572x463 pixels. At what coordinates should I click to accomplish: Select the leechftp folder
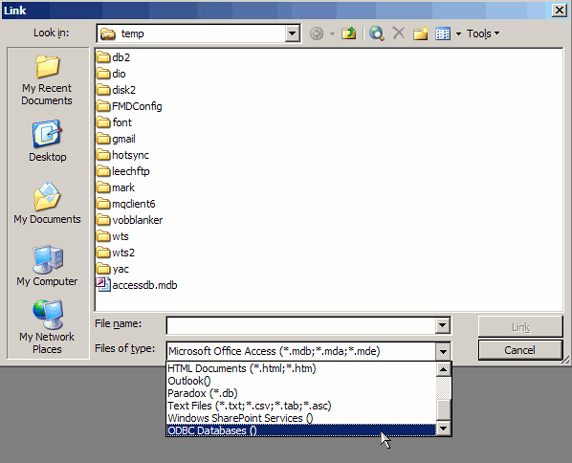123,171
